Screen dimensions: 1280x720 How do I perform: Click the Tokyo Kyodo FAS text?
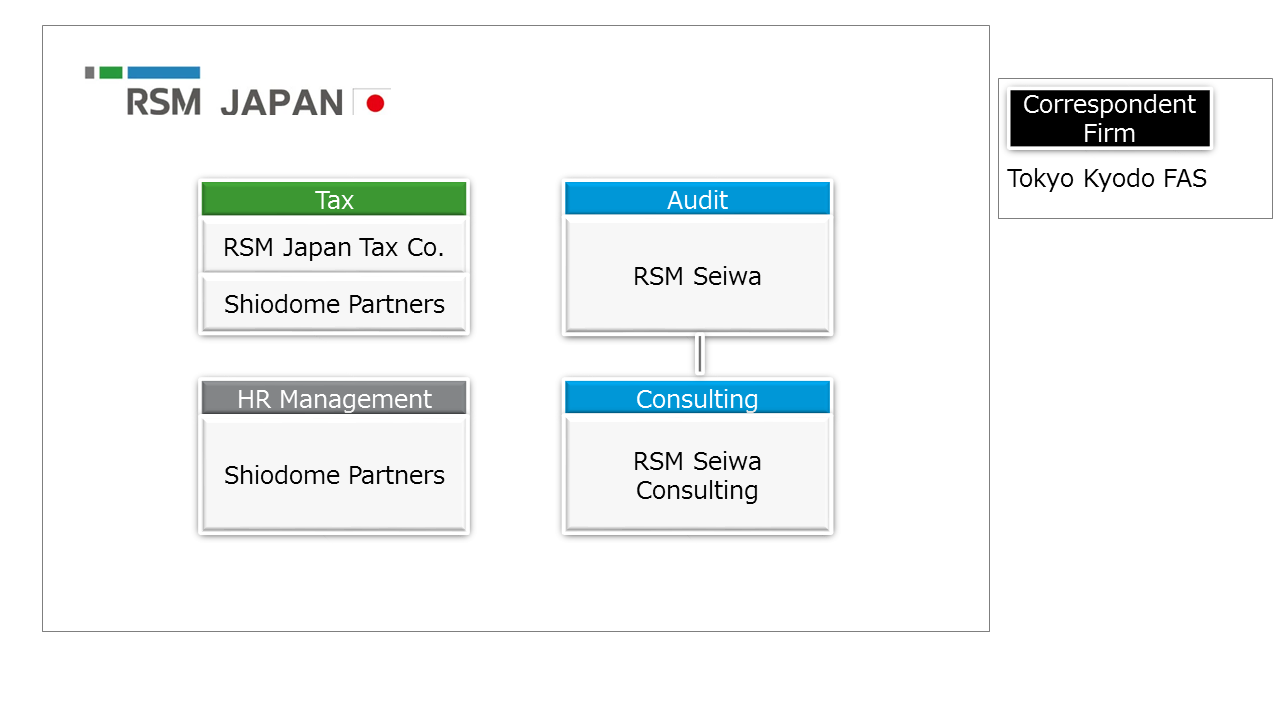tap(1107, 178)
